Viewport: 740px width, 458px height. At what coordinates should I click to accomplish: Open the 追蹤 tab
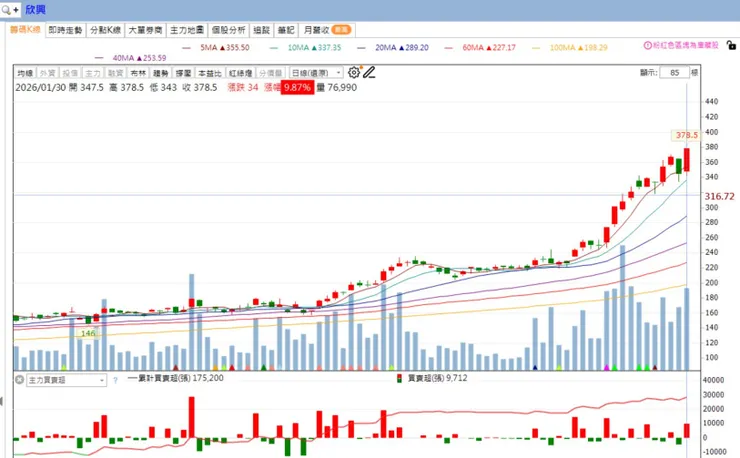click(261, 30)
